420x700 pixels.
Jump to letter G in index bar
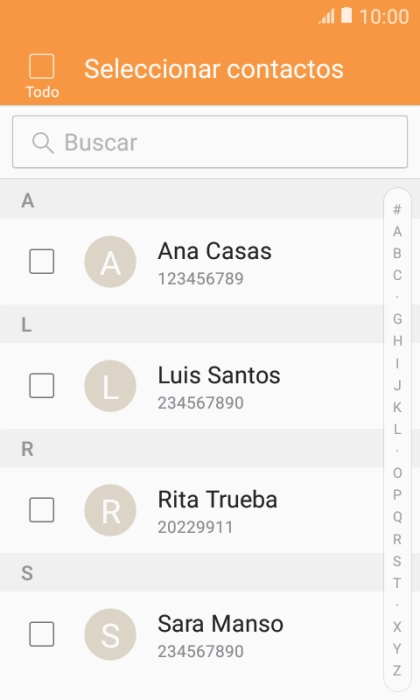(x=397, y=319)
